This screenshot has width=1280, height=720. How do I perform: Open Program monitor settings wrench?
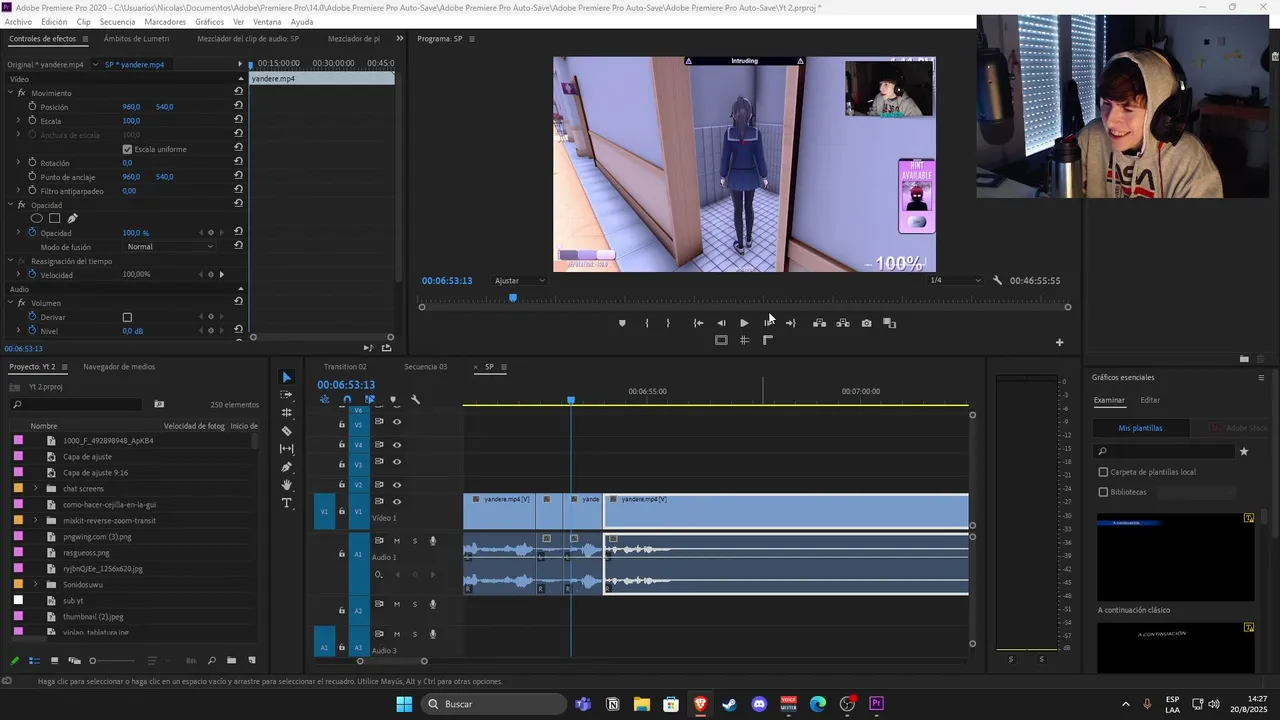pyautogui.click(x=997, y=280)
